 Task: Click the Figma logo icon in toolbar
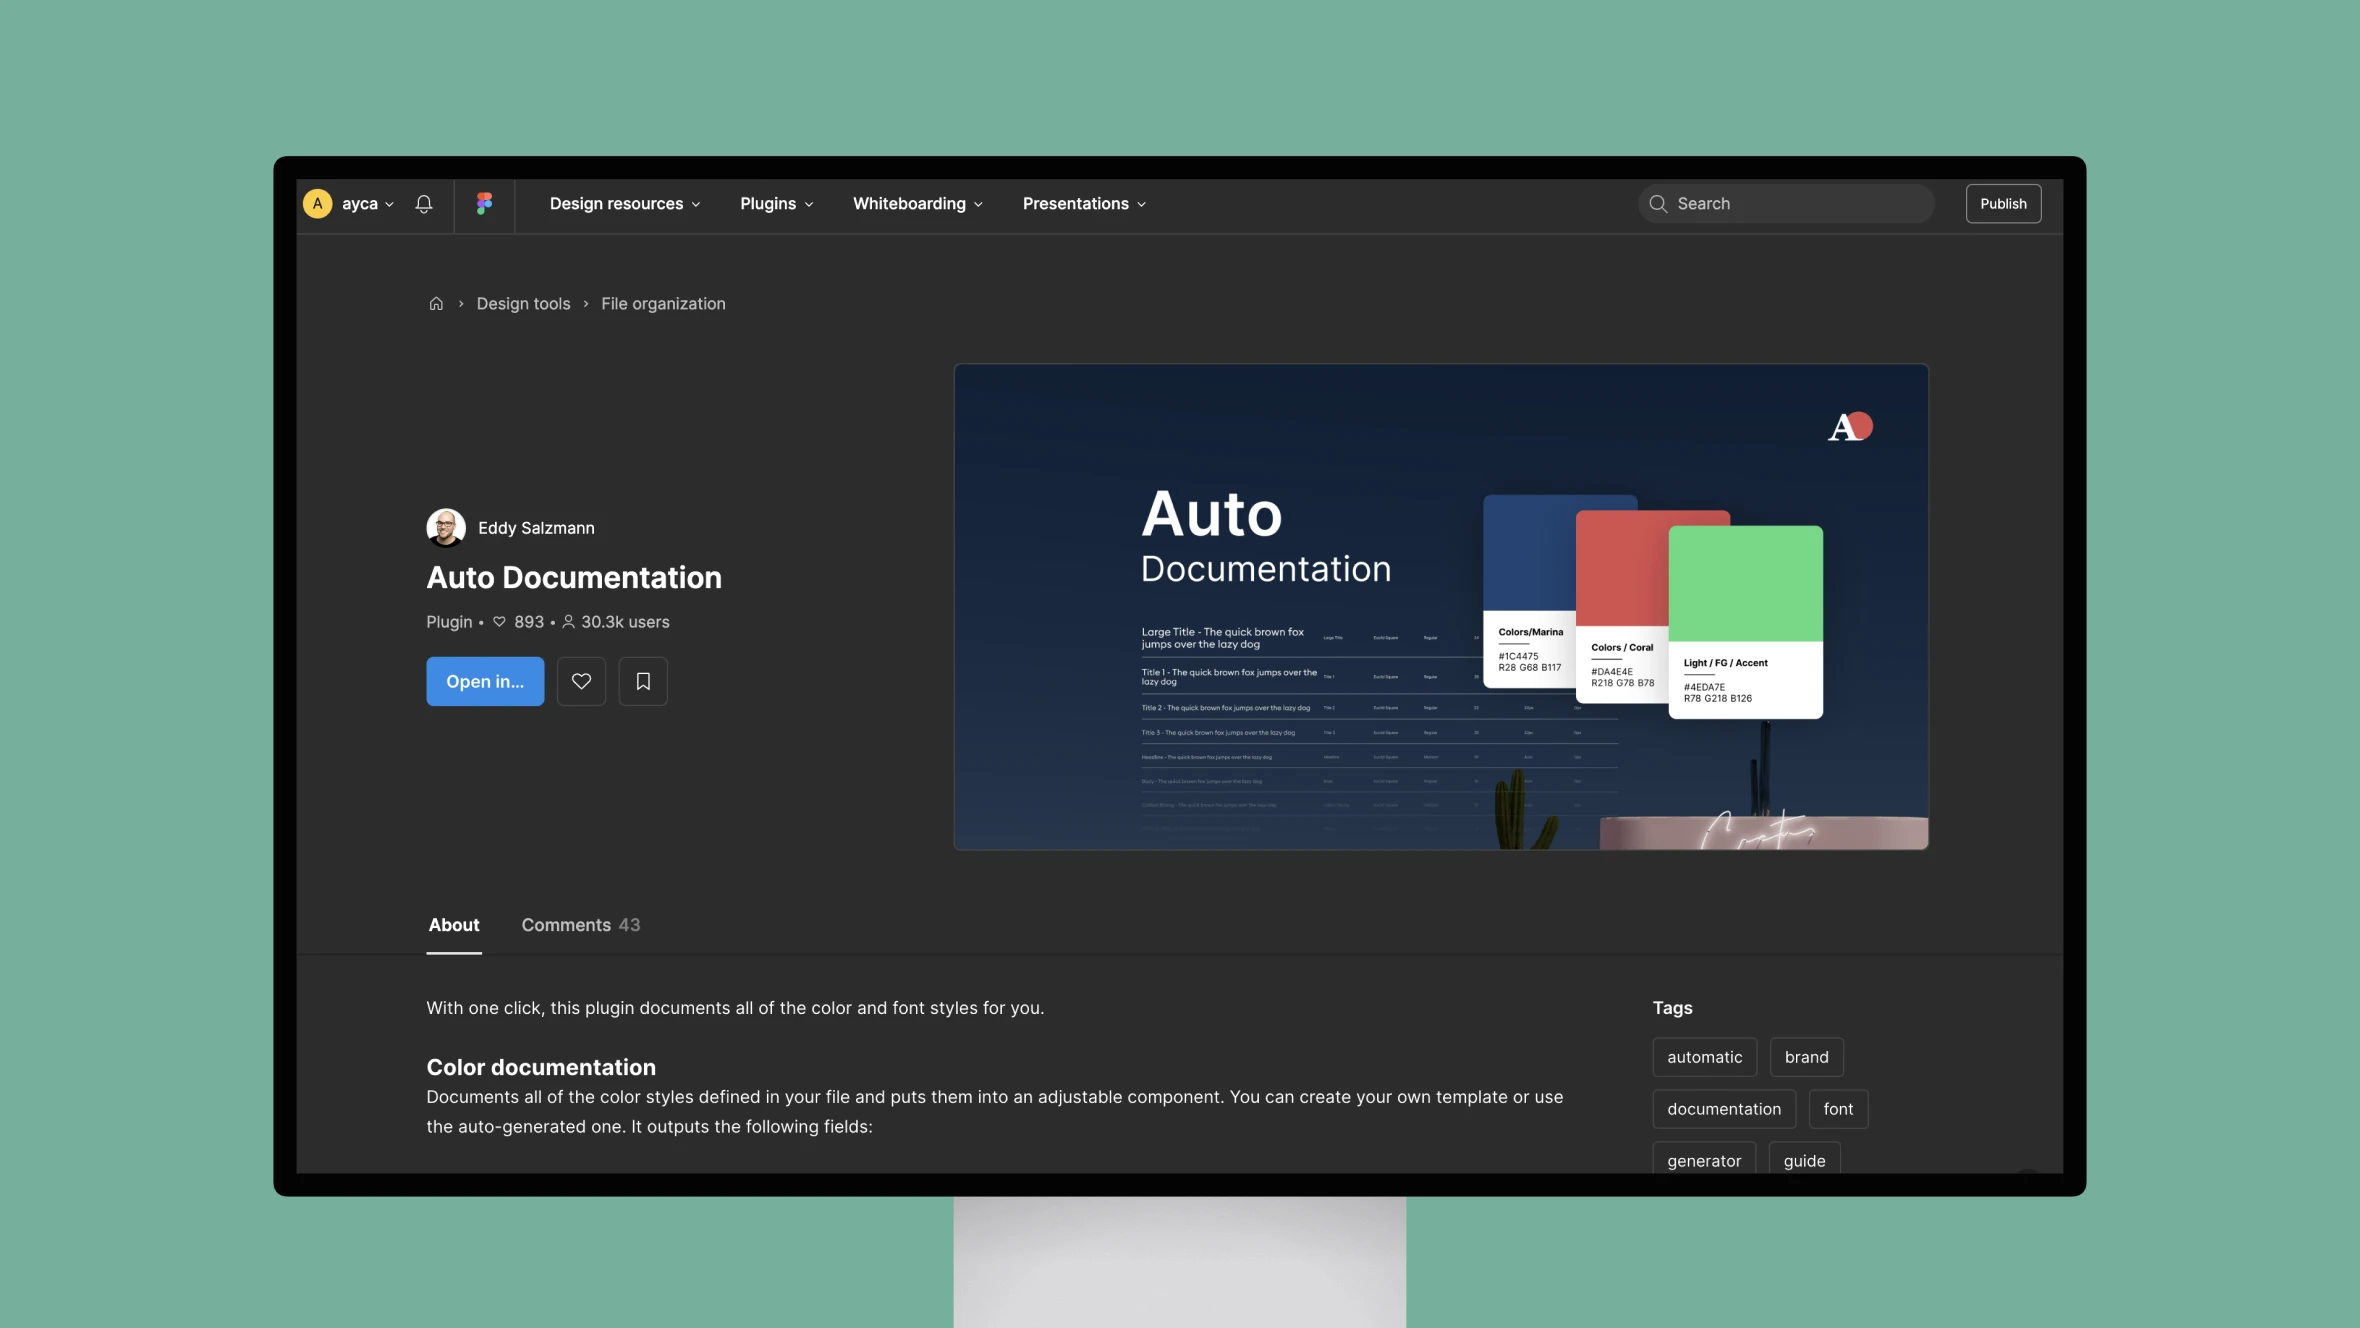(x=483, y=203)
